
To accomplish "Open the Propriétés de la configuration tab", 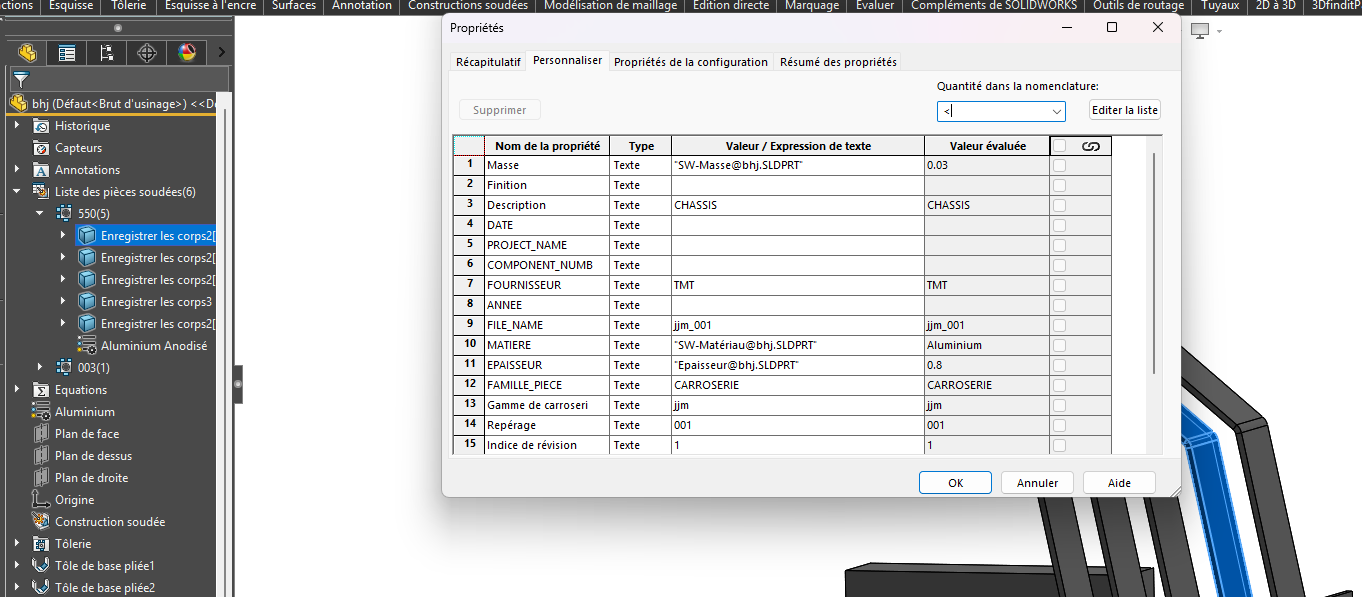I will point(690,62).
